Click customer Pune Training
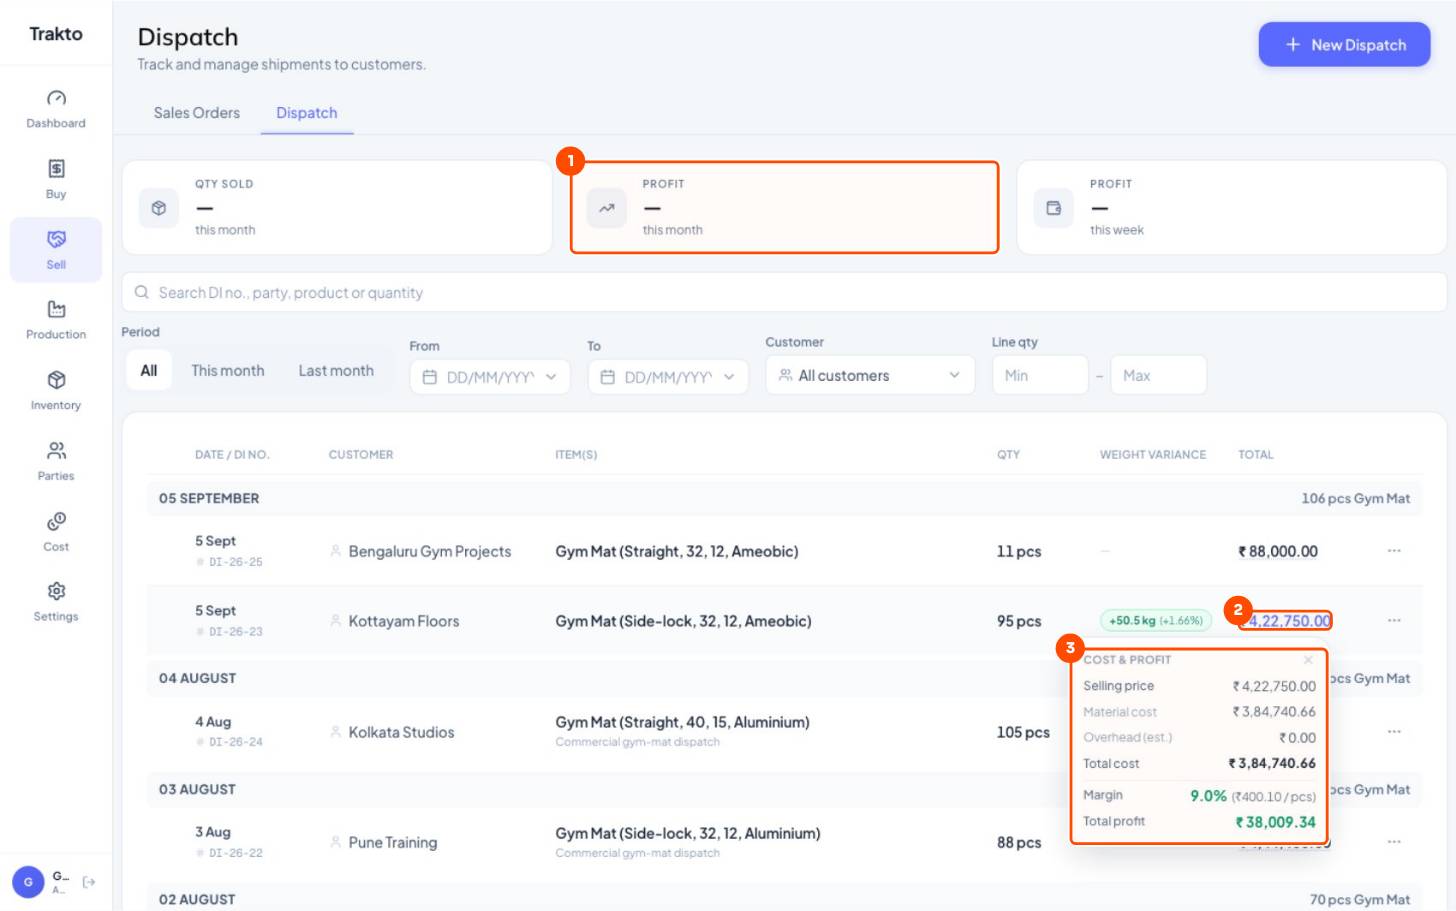 pyautogui.click(x=393, y=843)
